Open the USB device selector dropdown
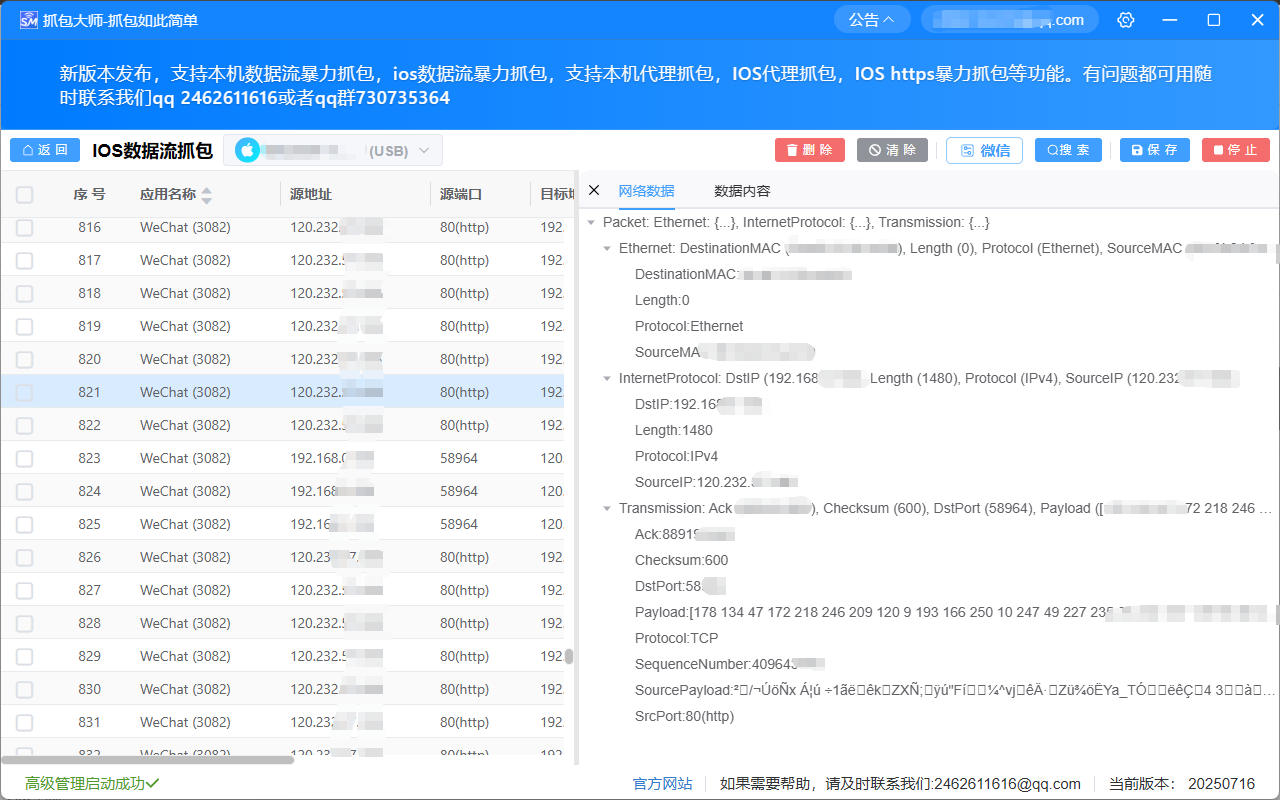Image resolution: width=1280 pixels, height=800 pixels. point(332,150)
